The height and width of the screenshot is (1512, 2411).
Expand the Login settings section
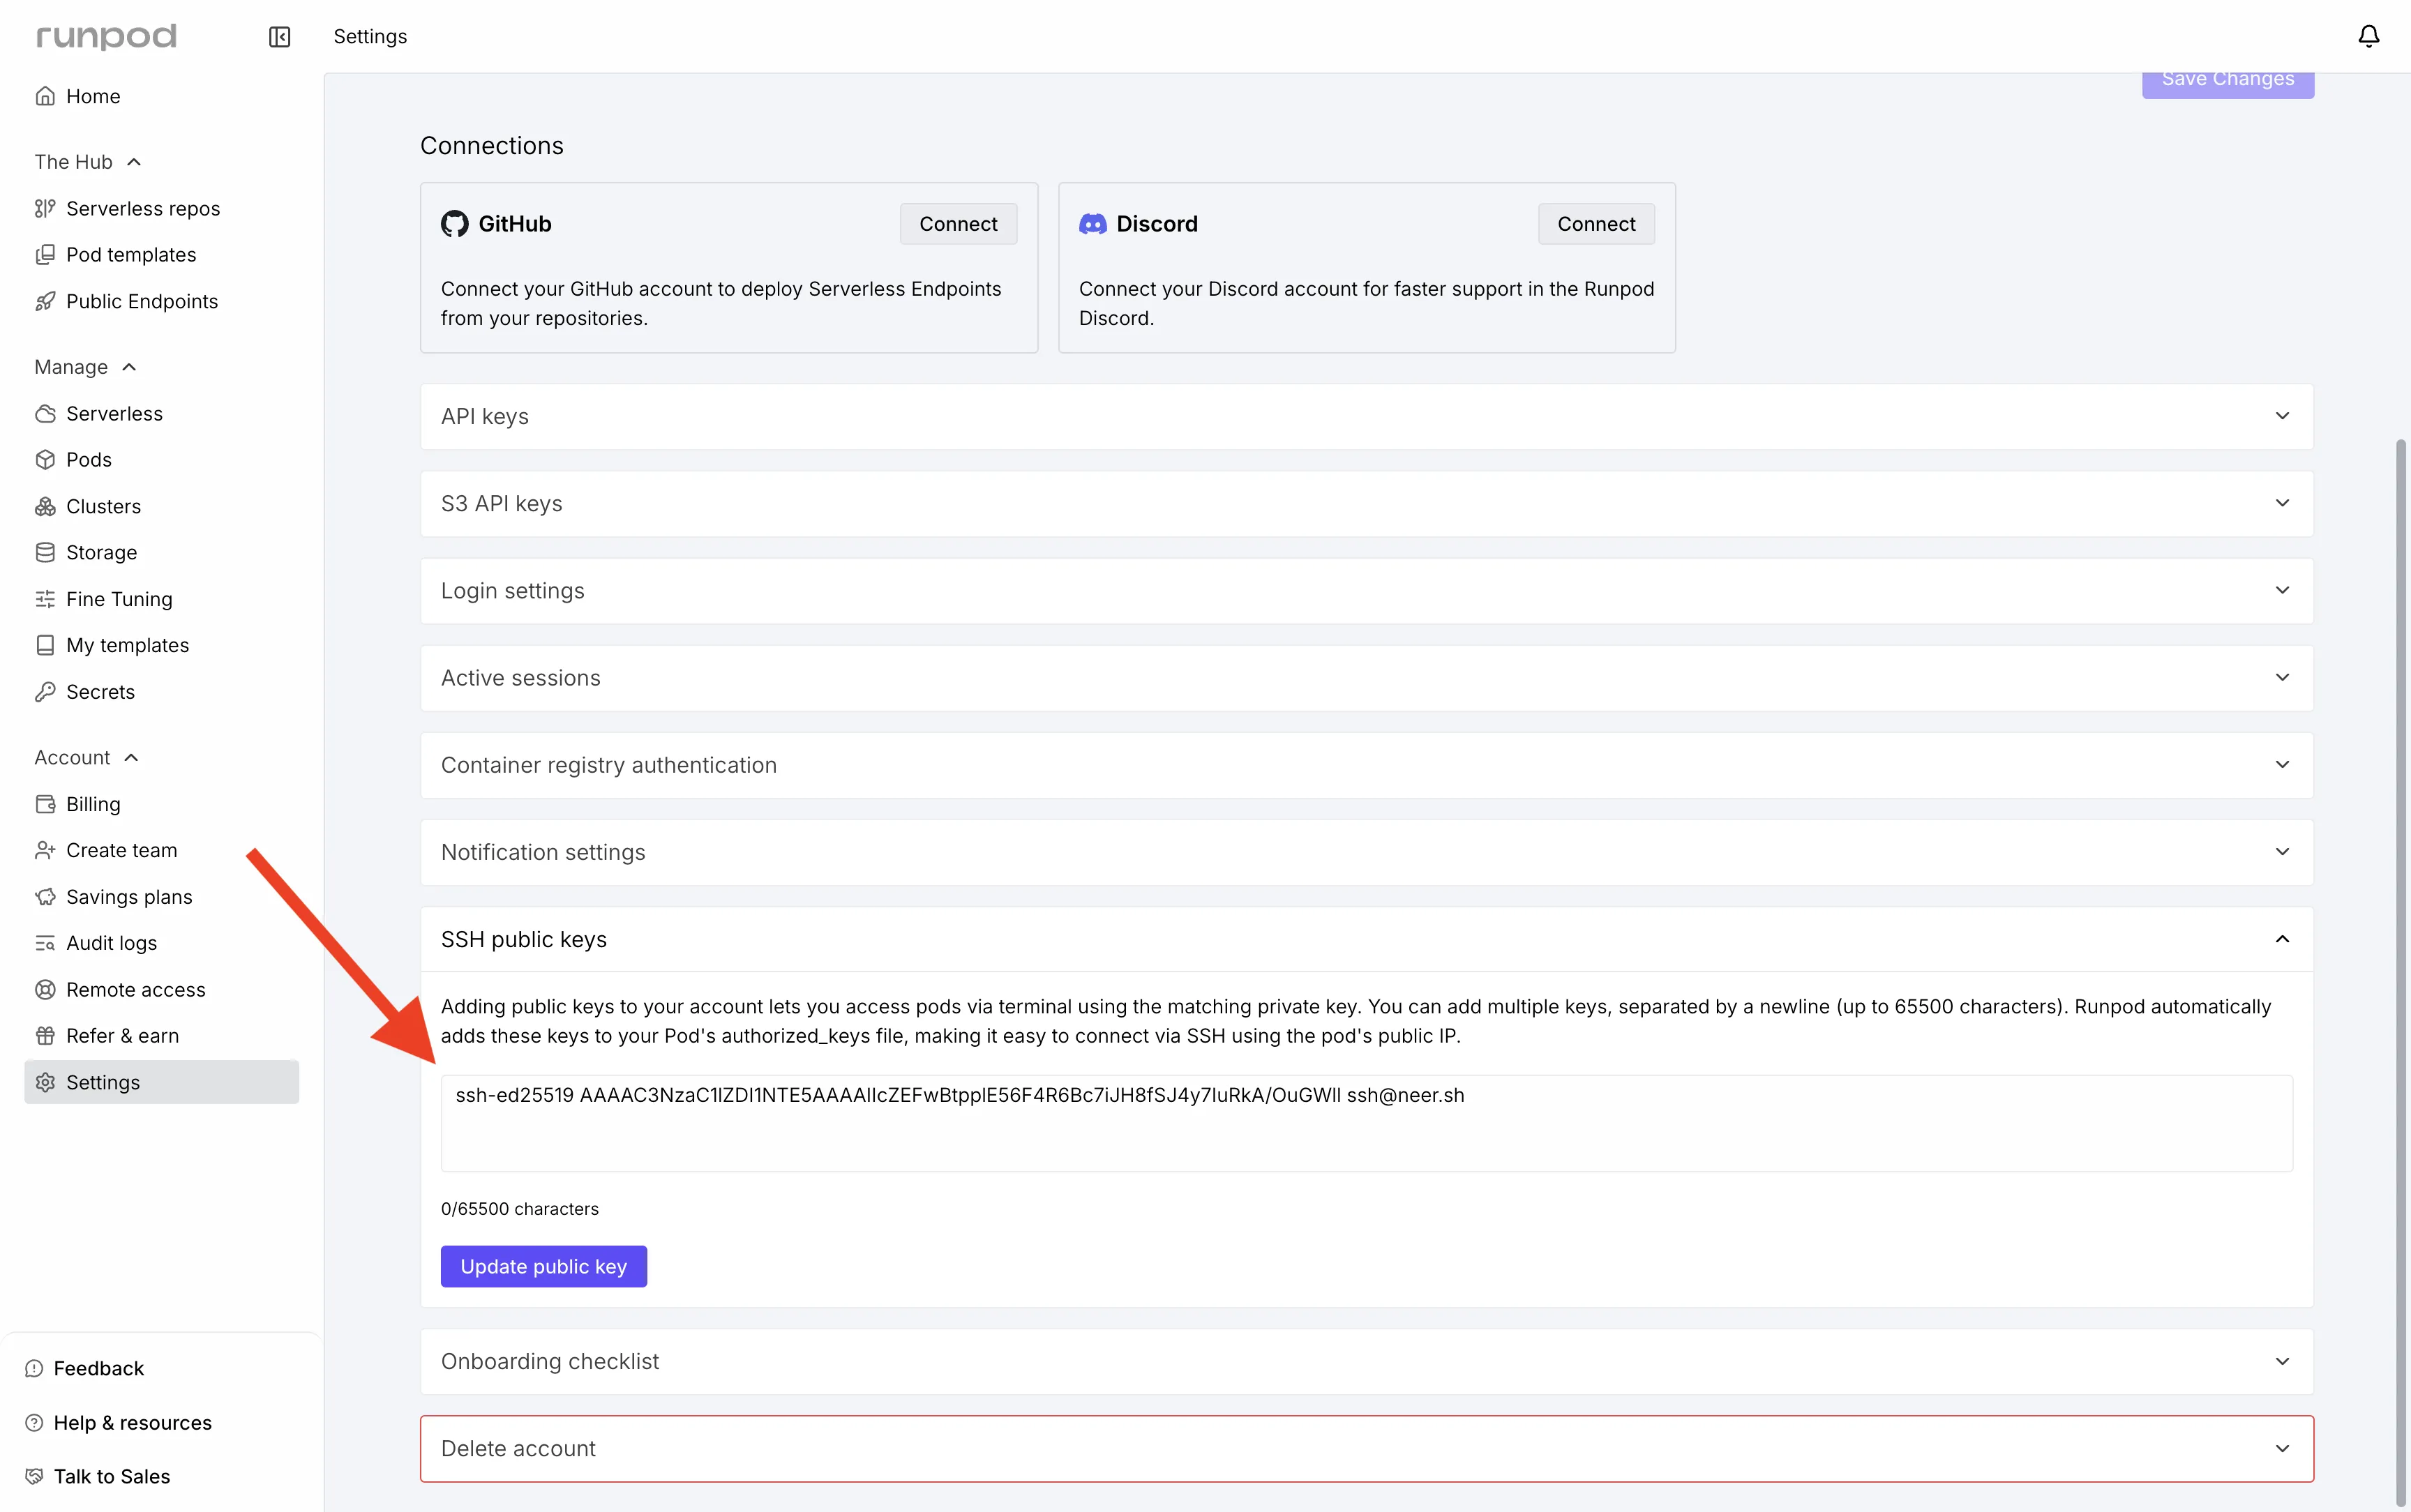(x=1367, y=590)
